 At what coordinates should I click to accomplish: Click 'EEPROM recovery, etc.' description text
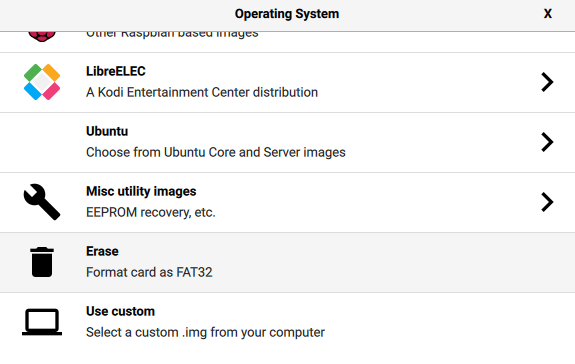pos(150,213)
